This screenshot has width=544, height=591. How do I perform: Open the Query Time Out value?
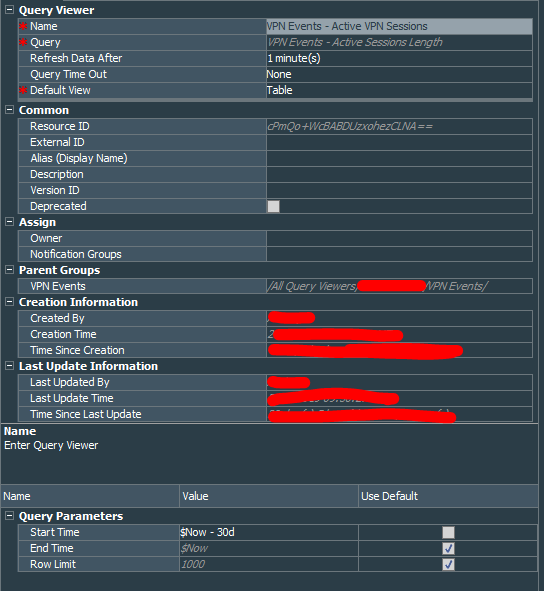(399, 74)
